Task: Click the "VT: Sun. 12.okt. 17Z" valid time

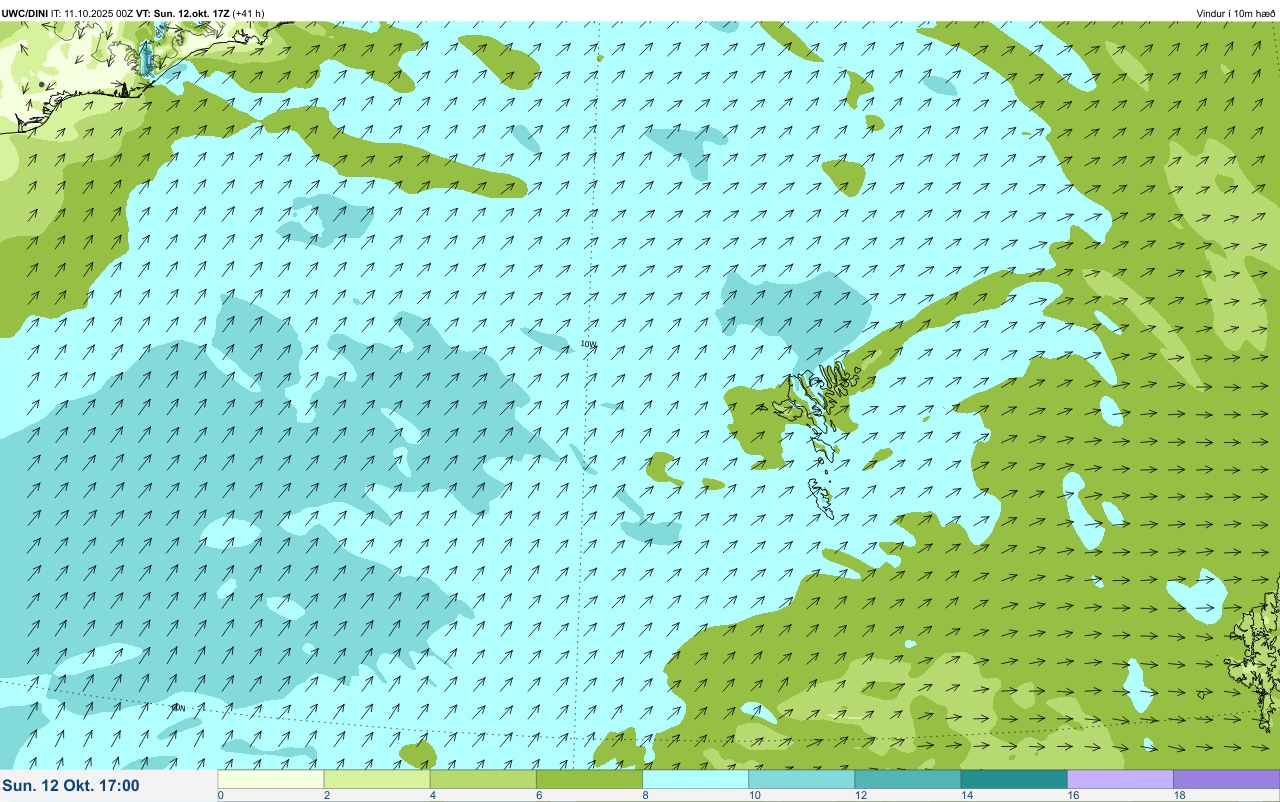Action: click(x=182, y=14)
